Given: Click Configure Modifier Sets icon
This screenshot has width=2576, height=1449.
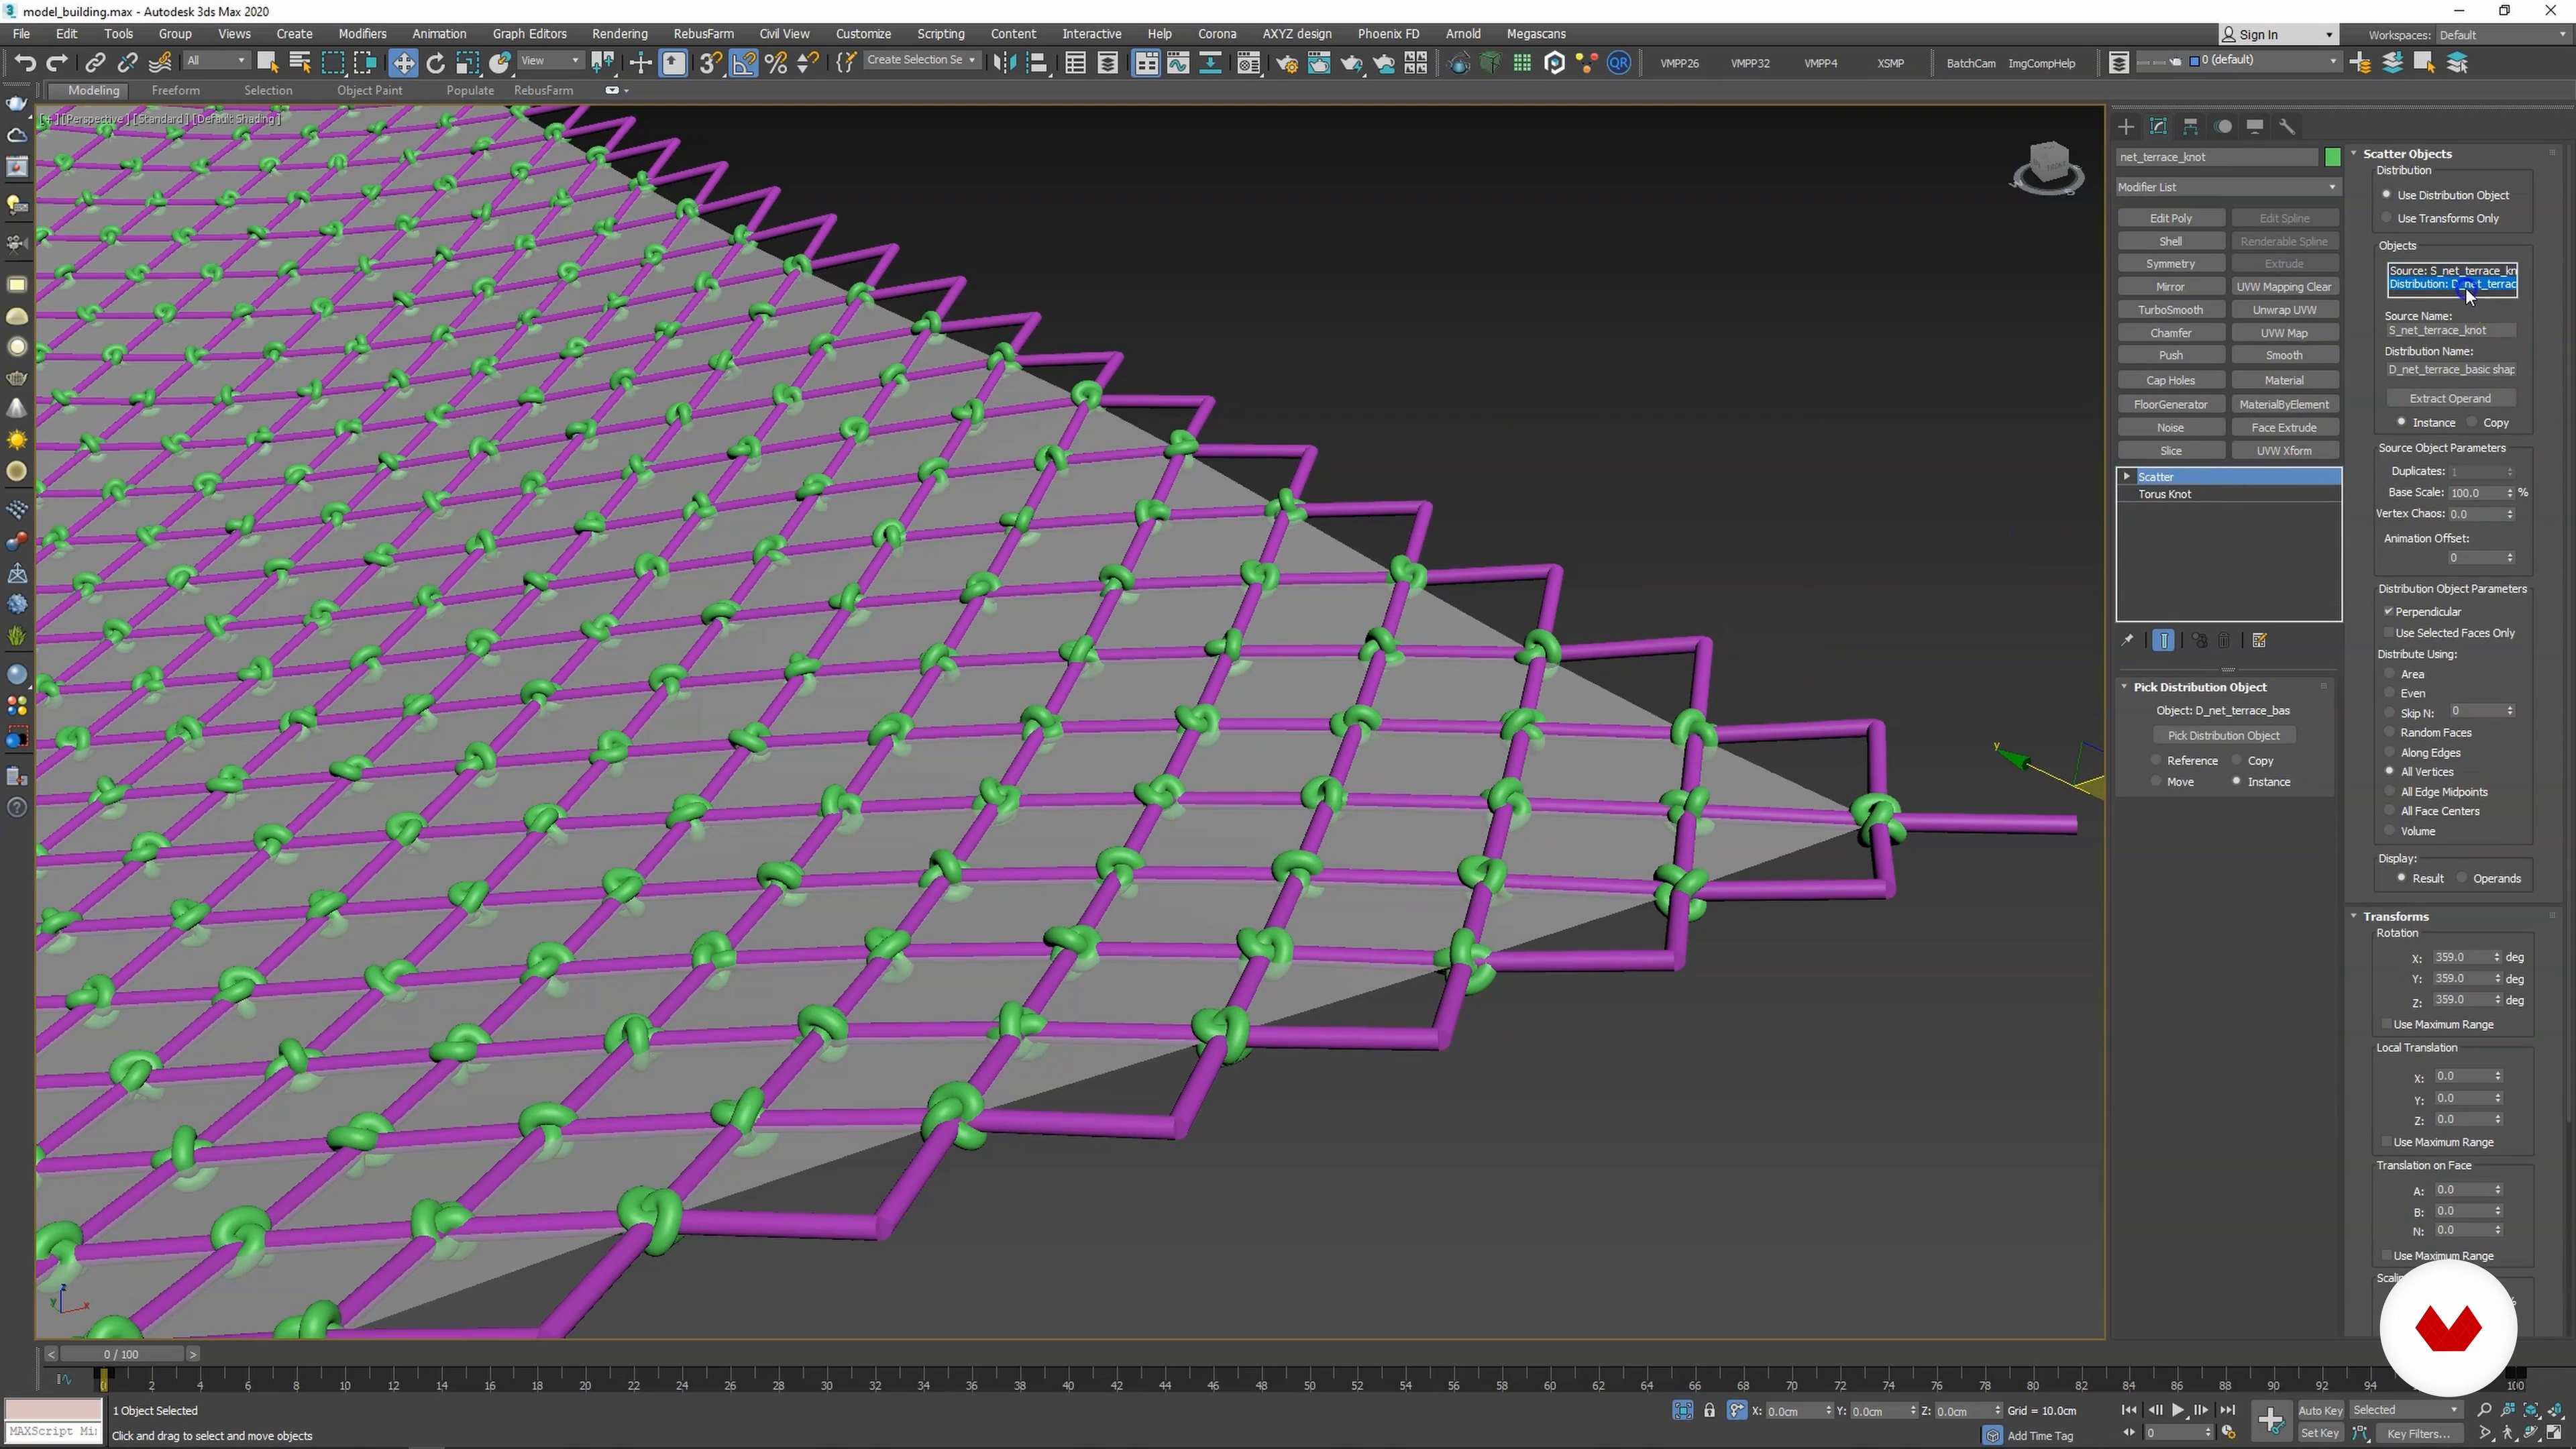Looking at the screenshot, I should 2259,641.
